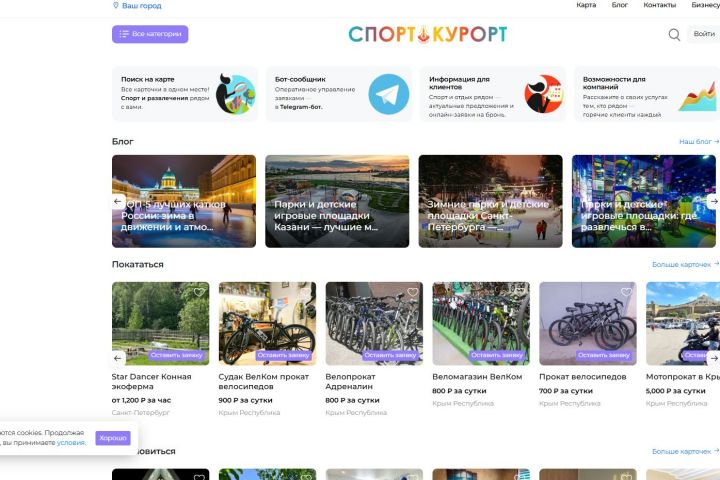Favorite the Судак ВелКом прокат card heart
The height and width of the screenshot is (480, 720).
click(x=306, y=292)
